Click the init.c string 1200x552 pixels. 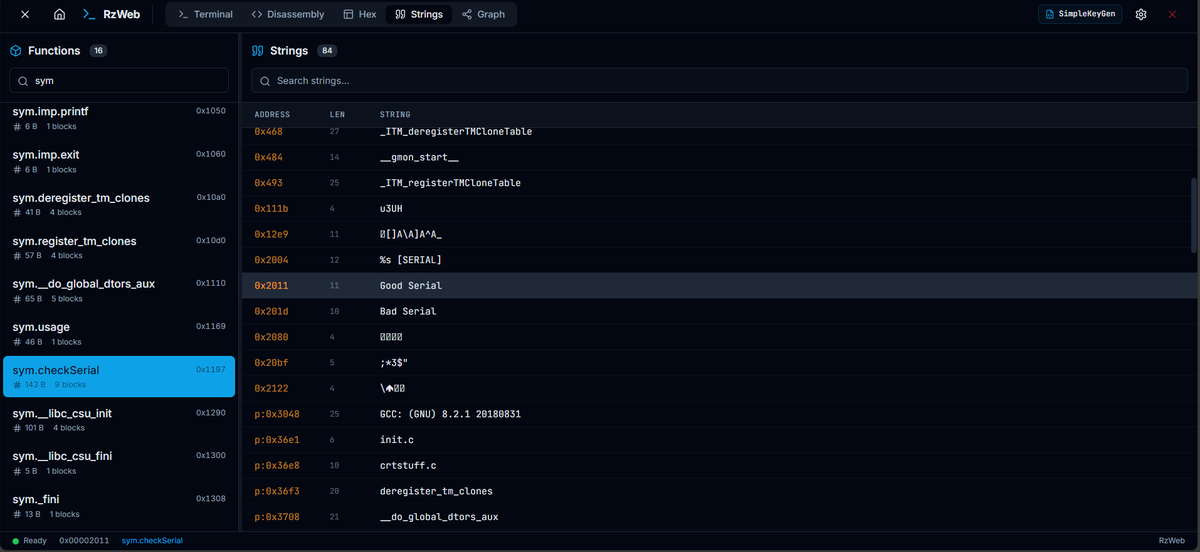click(x=397, y=439)
